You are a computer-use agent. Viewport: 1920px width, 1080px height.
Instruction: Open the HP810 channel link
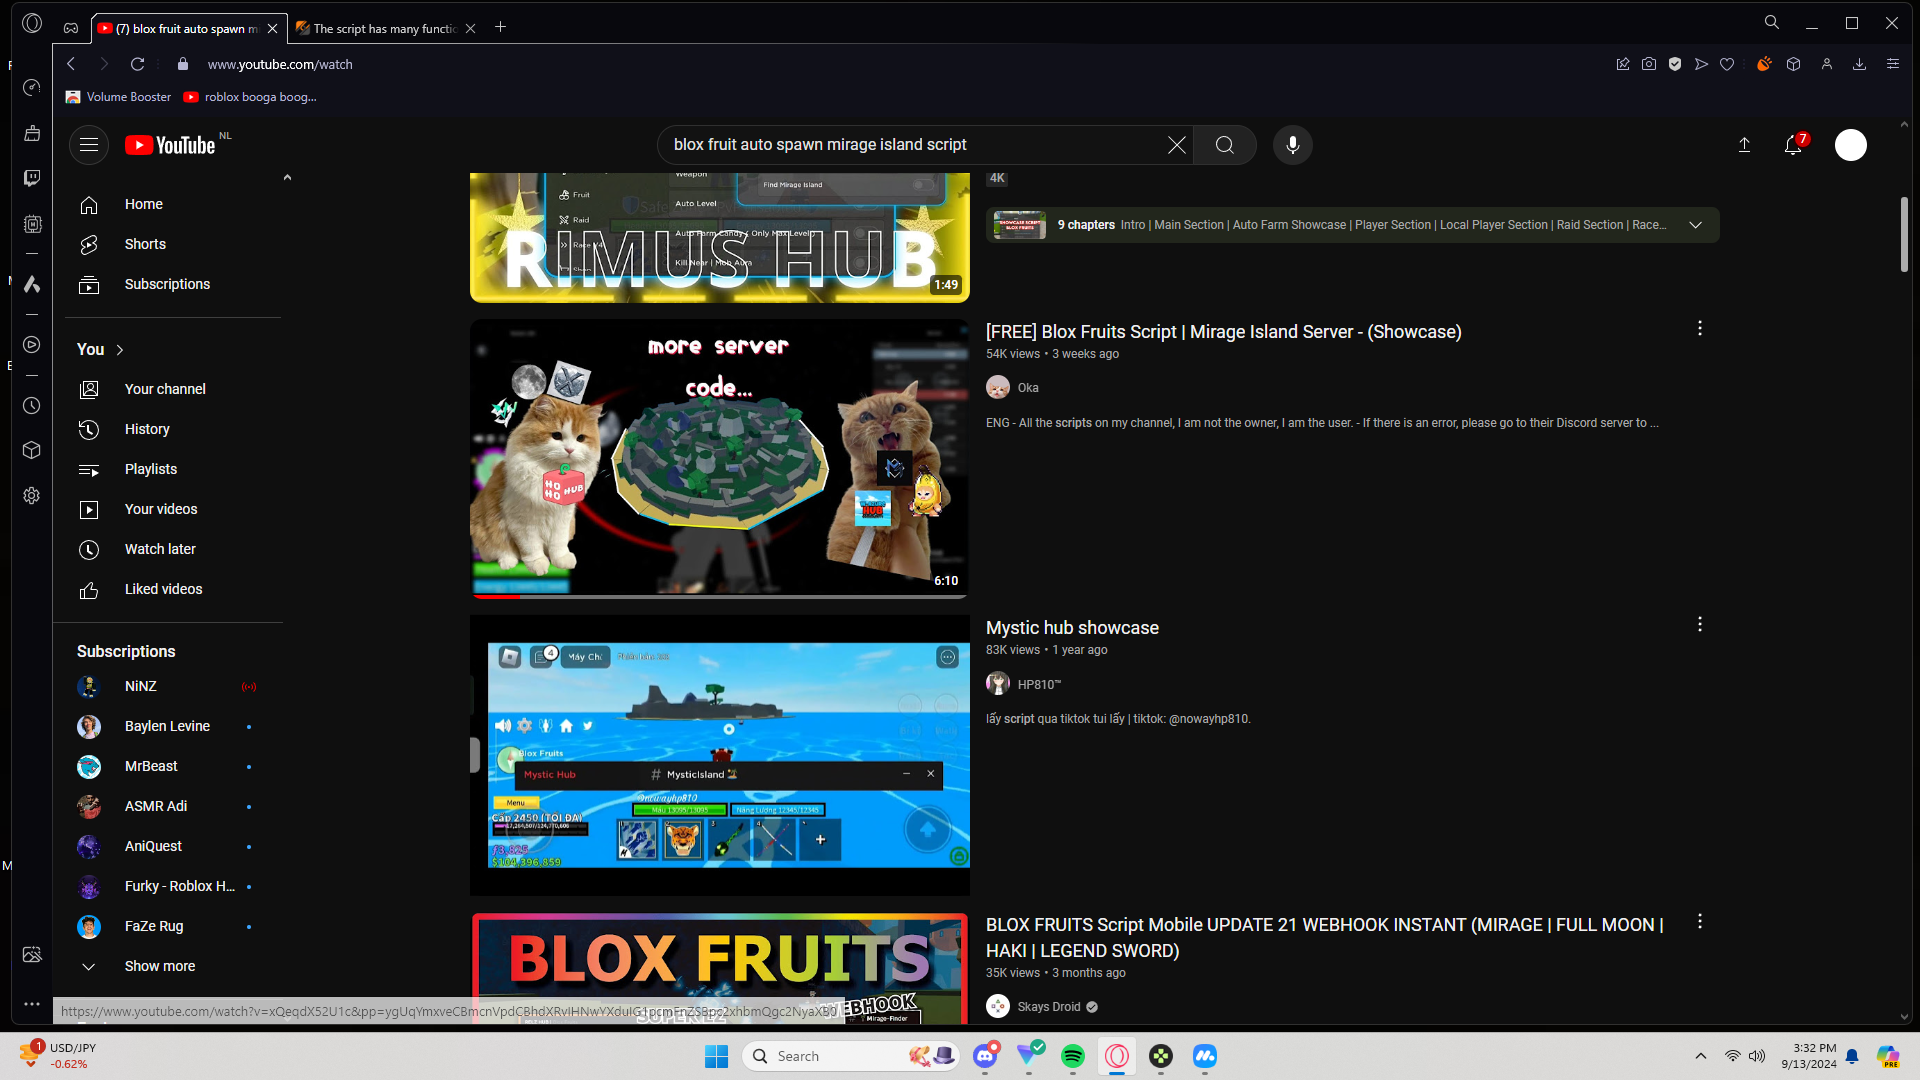(x=1039, y=685)
